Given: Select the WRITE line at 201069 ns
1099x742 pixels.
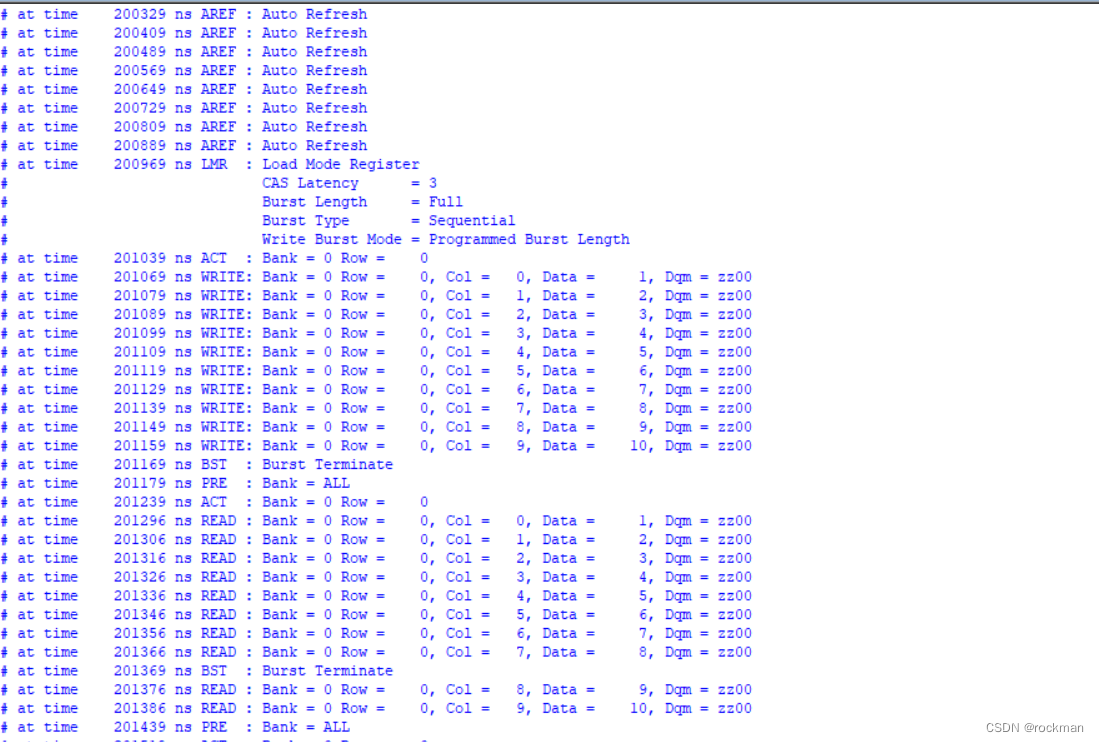Looking at the screenshot, I should tap(376, 277).
